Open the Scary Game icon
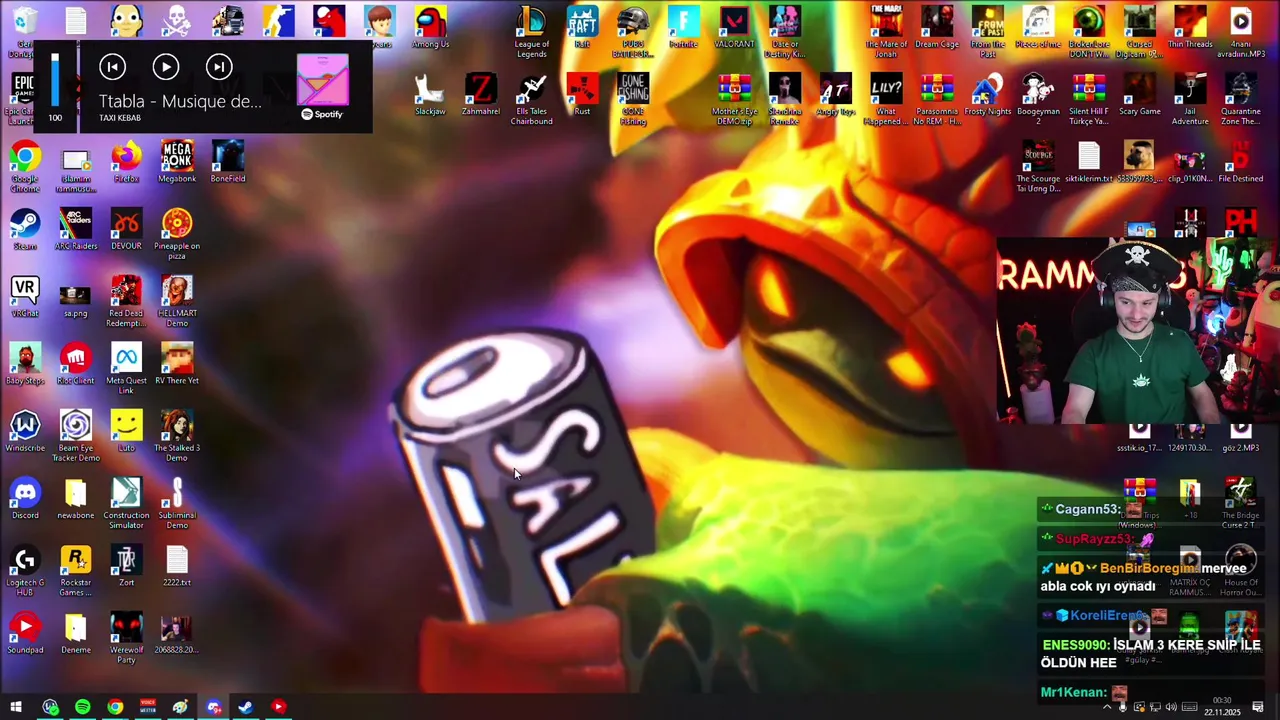This screenshot has height=720, width=1280. 1140,94
